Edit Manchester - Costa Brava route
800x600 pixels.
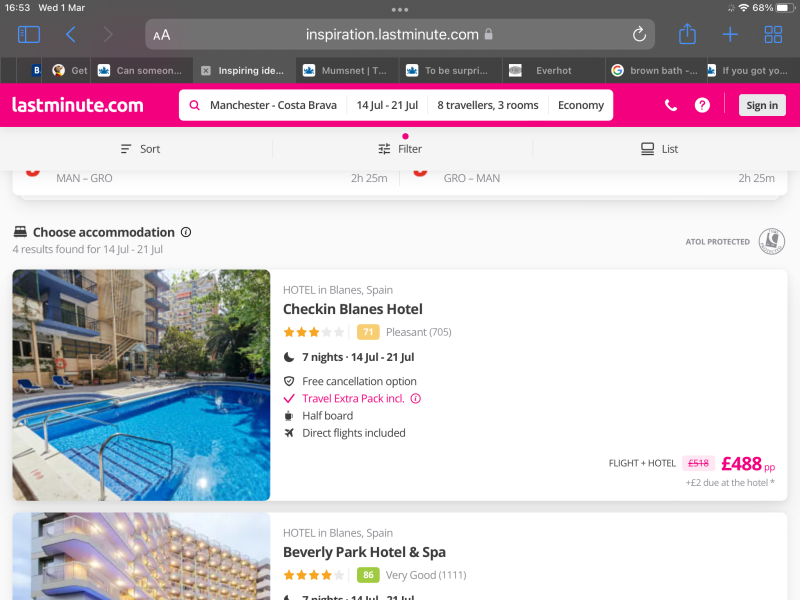click(x=273, y=105)
